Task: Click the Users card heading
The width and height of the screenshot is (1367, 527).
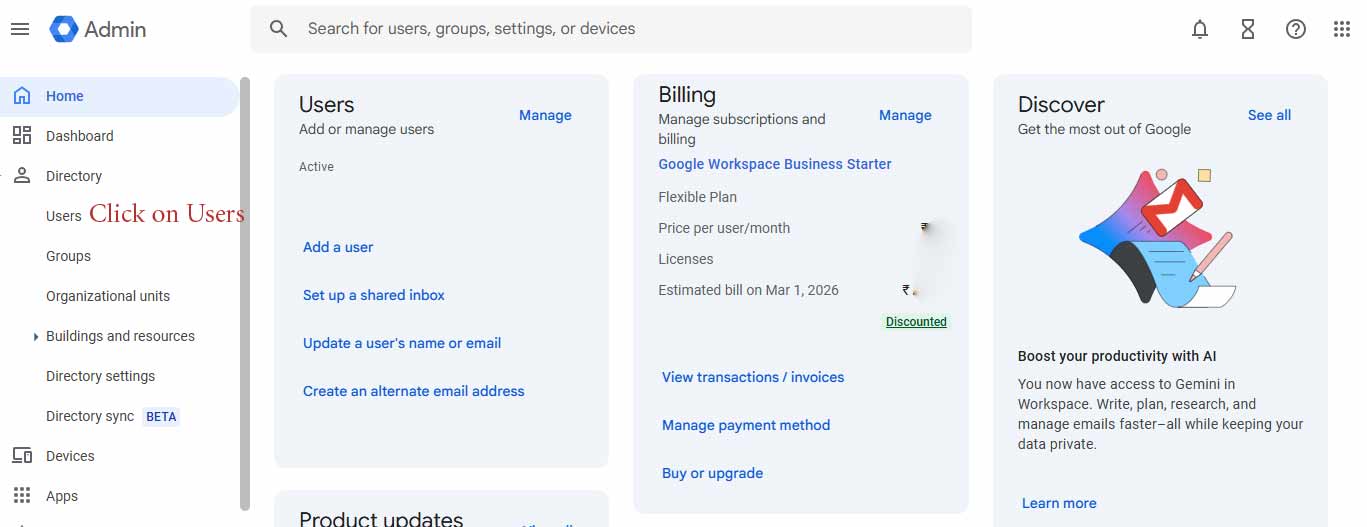Action: click(327, 104)
